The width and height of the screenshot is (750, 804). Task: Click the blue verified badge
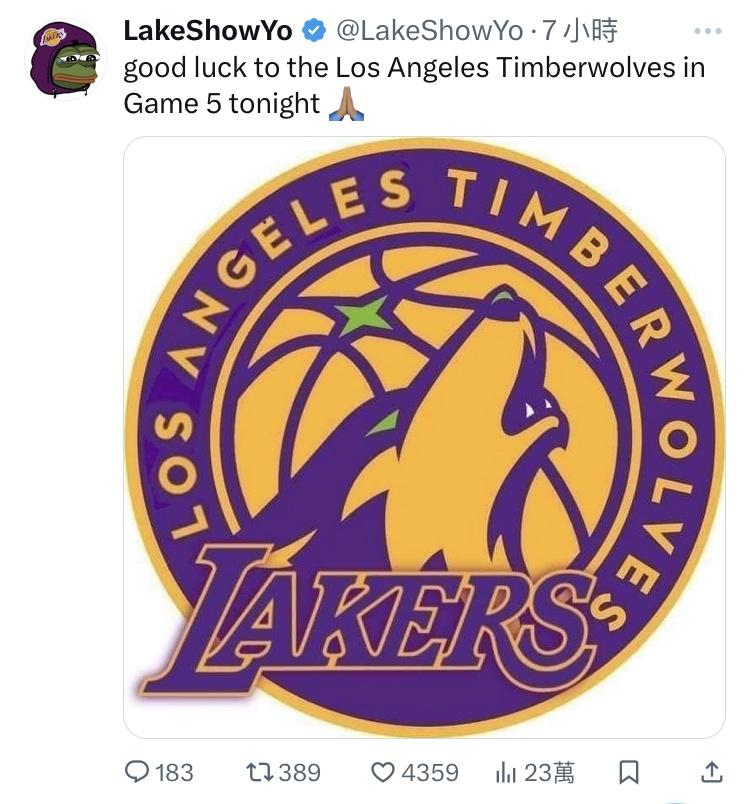[314, 31]
